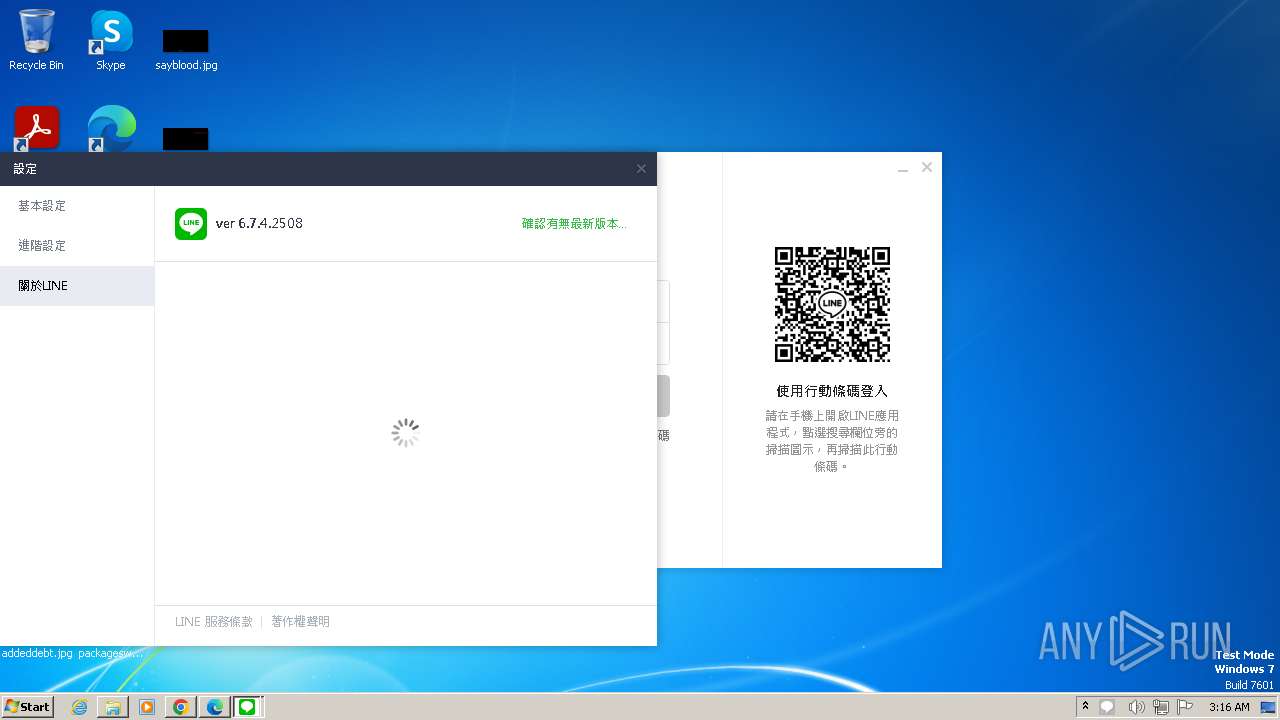Select the 關於LINE settings section
1280x720 pixels.
tap(77, 286)
